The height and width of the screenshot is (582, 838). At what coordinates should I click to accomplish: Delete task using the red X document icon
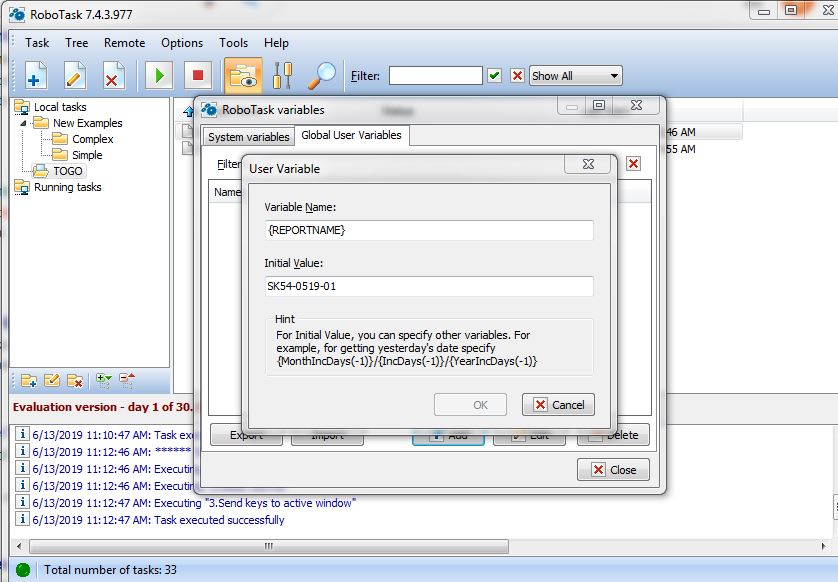[x=113, y=75]
